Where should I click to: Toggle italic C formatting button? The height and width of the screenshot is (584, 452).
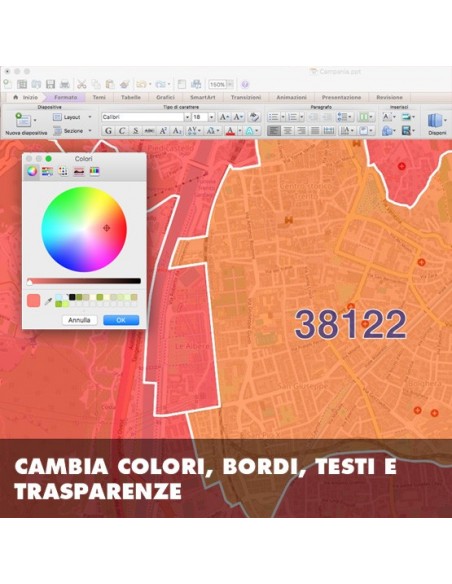pyautogui.click(x=122, y=131)
